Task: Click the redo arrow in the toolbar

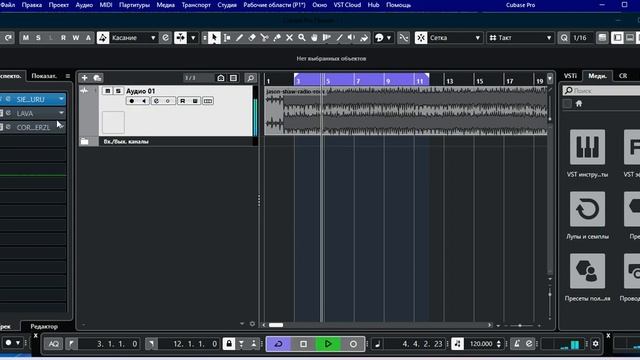Action: coord(8,38)
